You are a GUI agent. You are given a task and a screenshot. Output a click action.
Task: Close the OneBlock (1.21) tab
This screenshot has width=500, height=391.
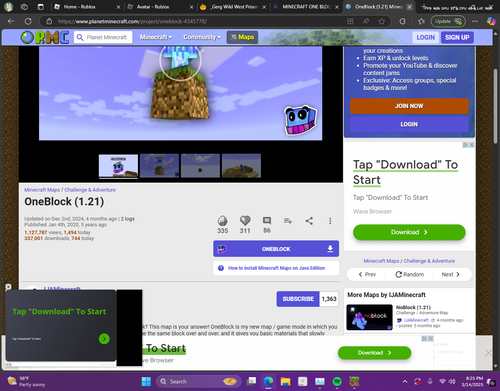tap(410, 7)
